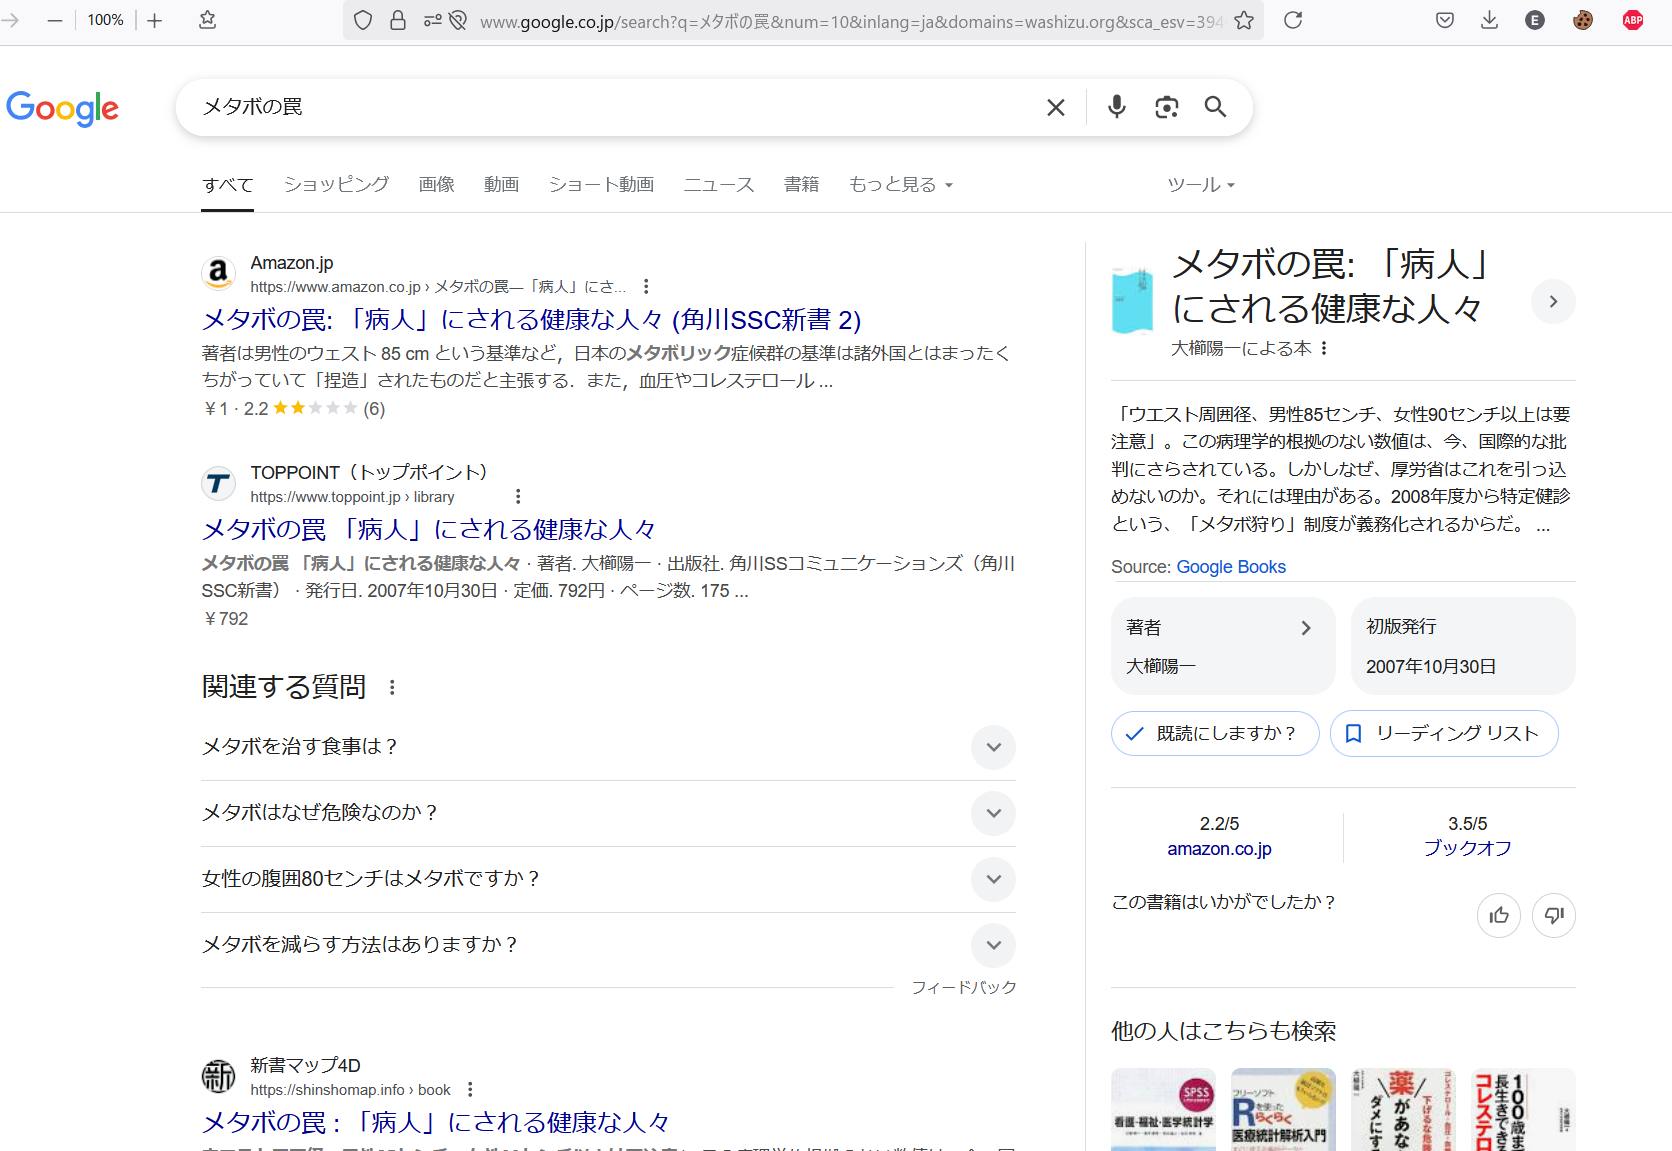The height and width of the screenshot is (1151, 1672).
Task: Switch to the 画像 tab
Action: (437, 185)
